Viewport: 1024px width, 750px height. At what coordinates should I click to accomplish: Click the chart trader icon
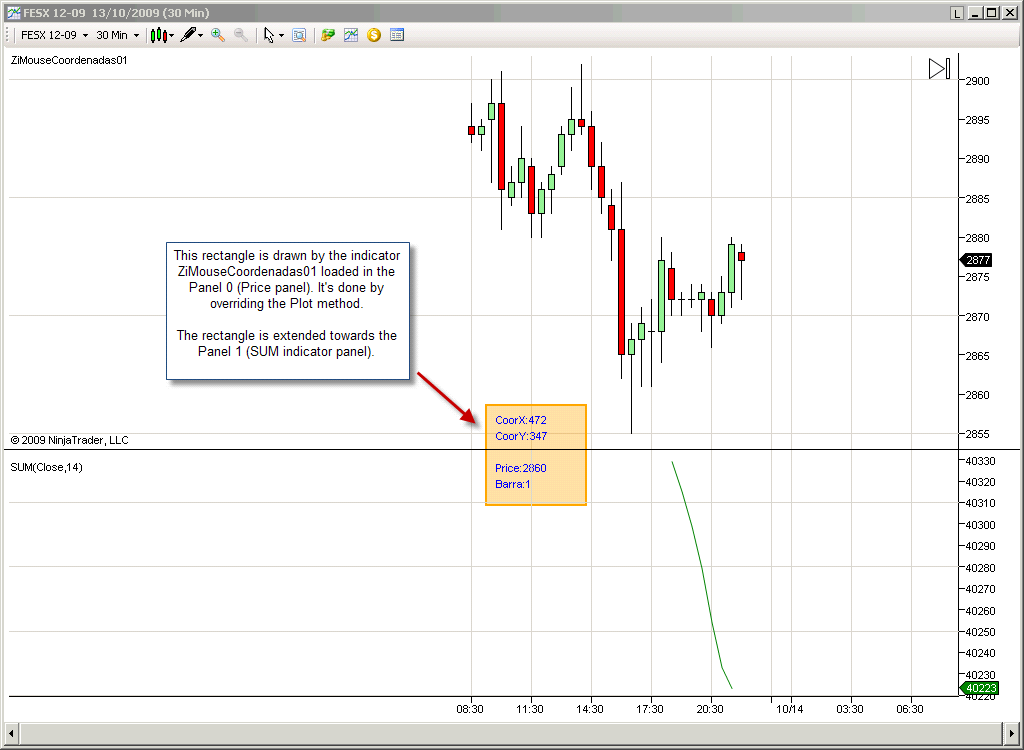(328, 35)
